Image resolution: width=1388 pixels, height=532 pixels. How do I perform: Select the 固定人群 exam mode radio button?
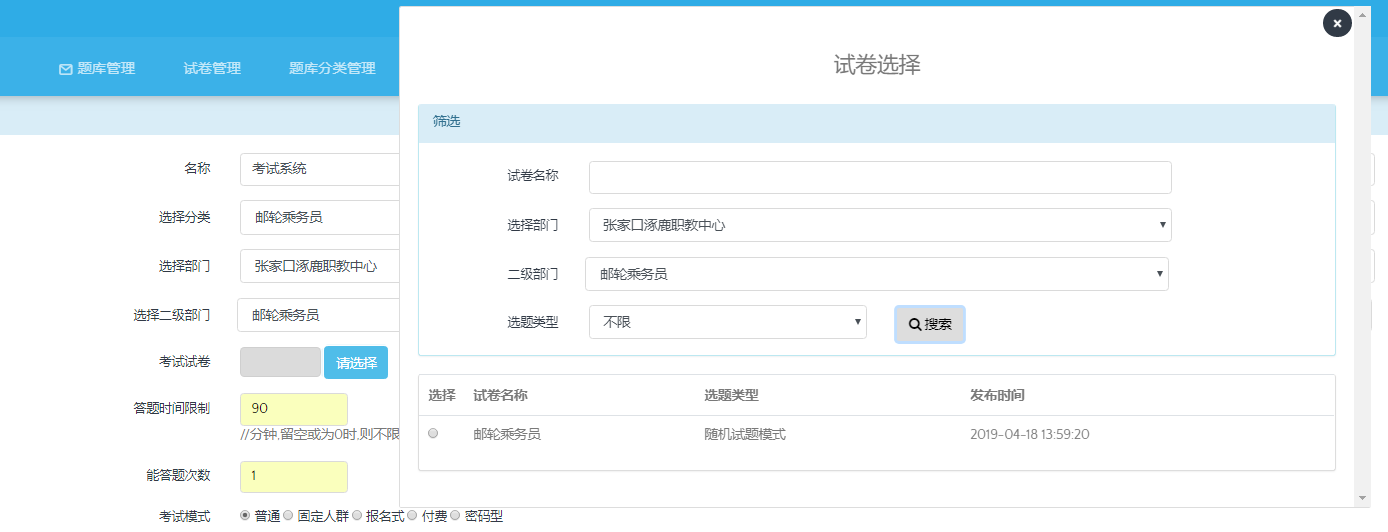288,516
